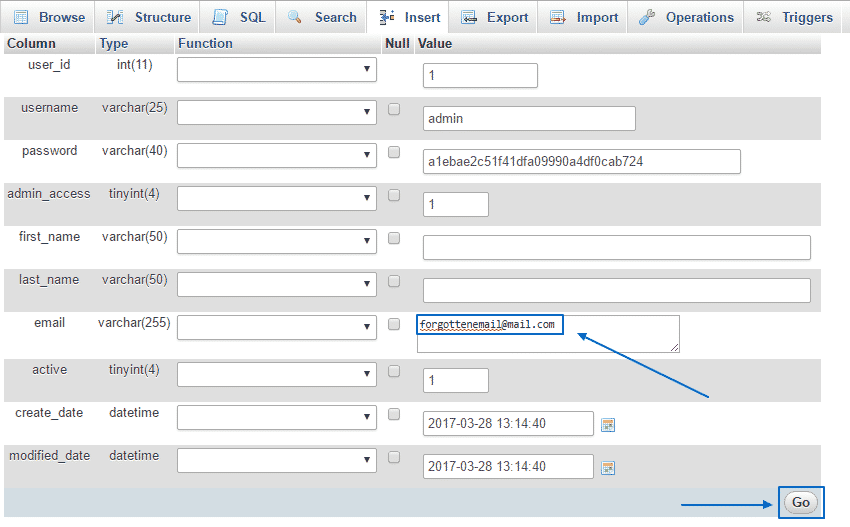Click the Import tab icon

pos(558,17)
